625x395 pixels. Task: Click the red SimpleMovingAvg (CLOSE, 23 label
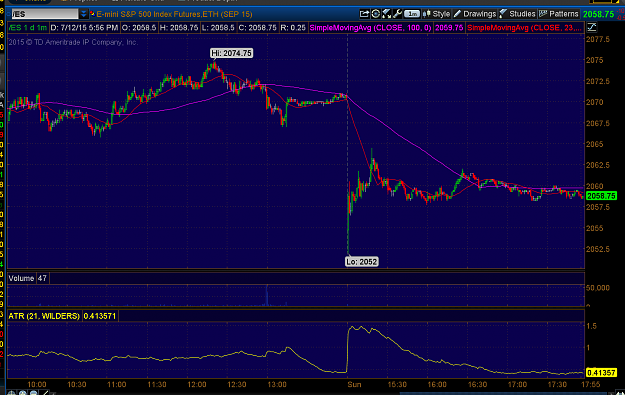tap(525, 28)
